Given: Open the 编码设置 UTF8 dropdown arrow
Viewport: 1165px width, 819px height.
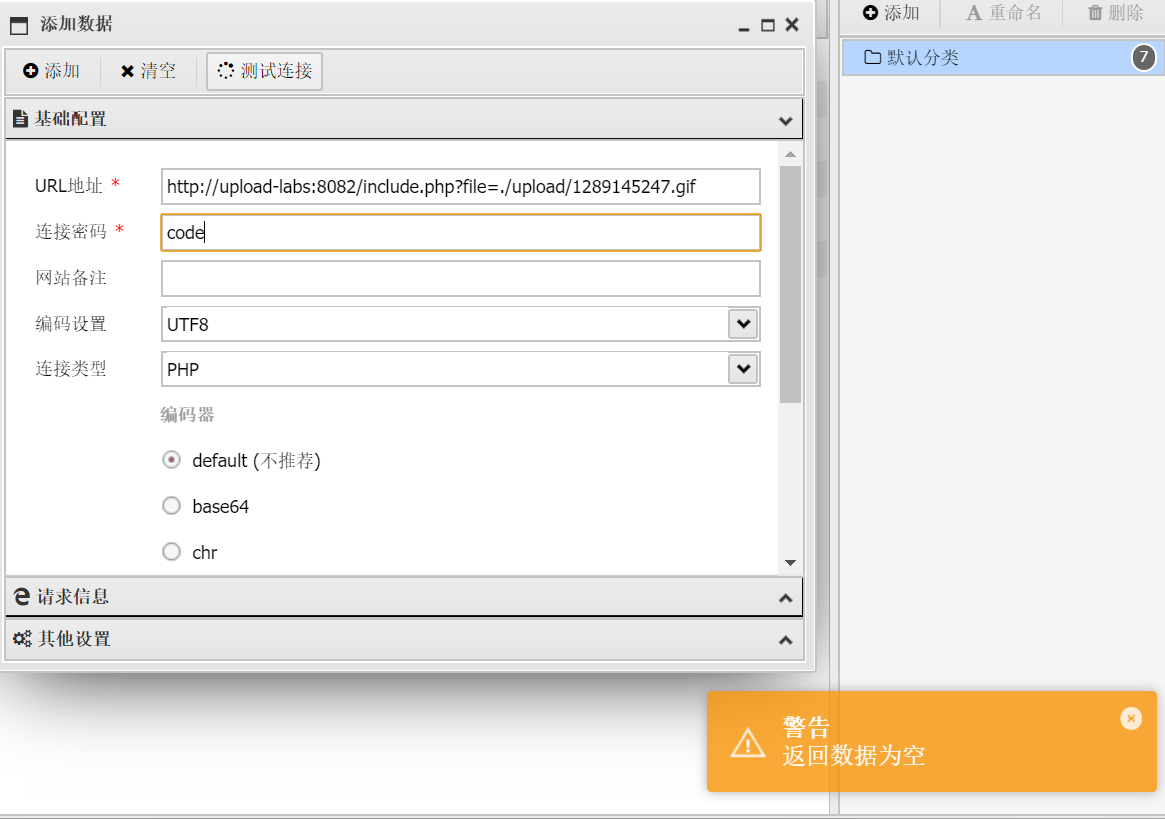Looking at the screenshot, I should (743, 324).
